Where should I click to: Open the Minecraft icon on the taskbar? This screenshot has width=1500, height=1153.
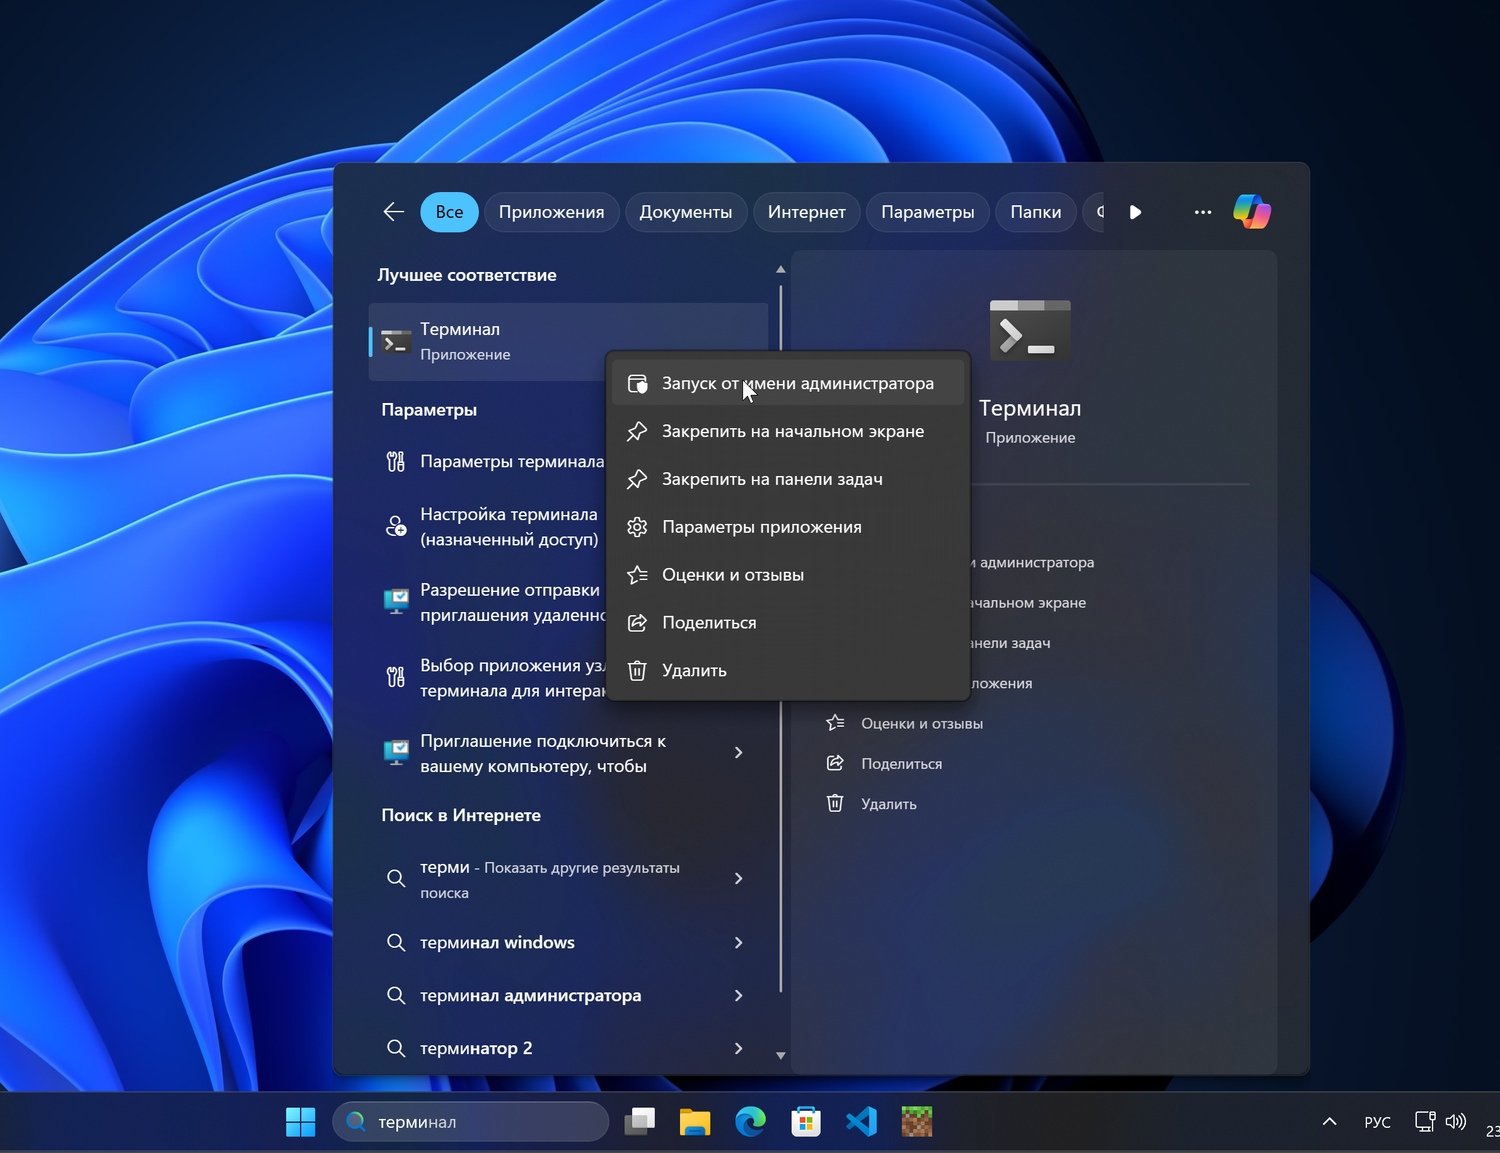click(x=917, y=1122)
